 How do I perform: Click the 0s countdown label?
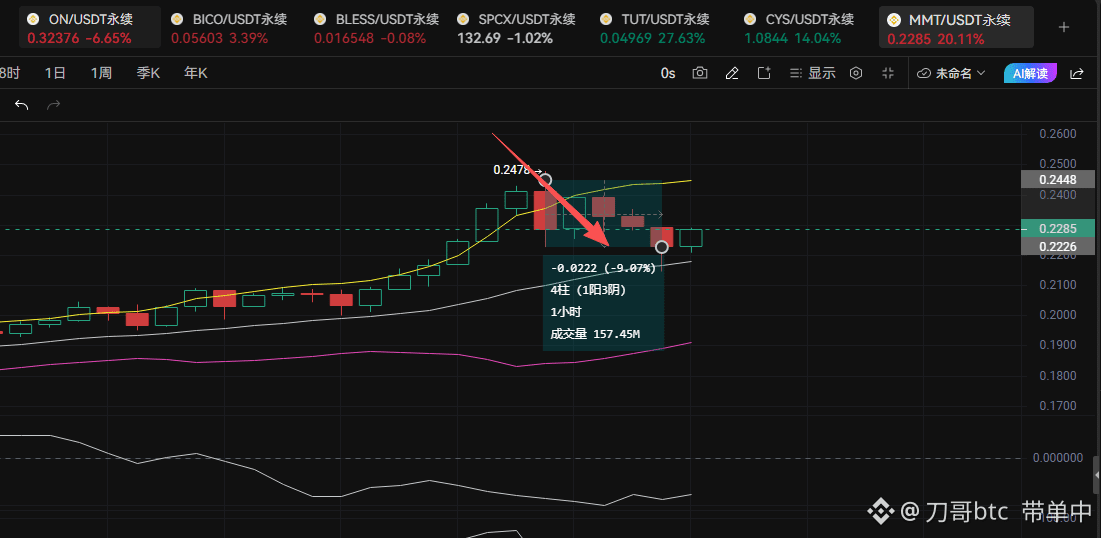(x=668, y=73)
